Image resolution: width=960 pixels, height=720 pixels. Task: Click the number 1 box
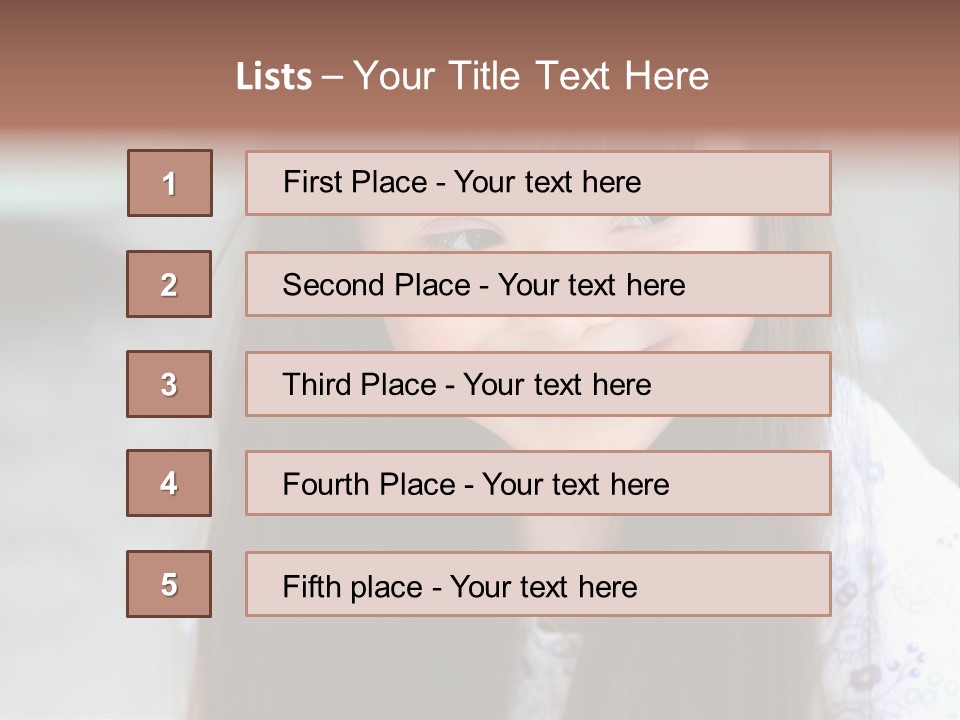[170, 183]
